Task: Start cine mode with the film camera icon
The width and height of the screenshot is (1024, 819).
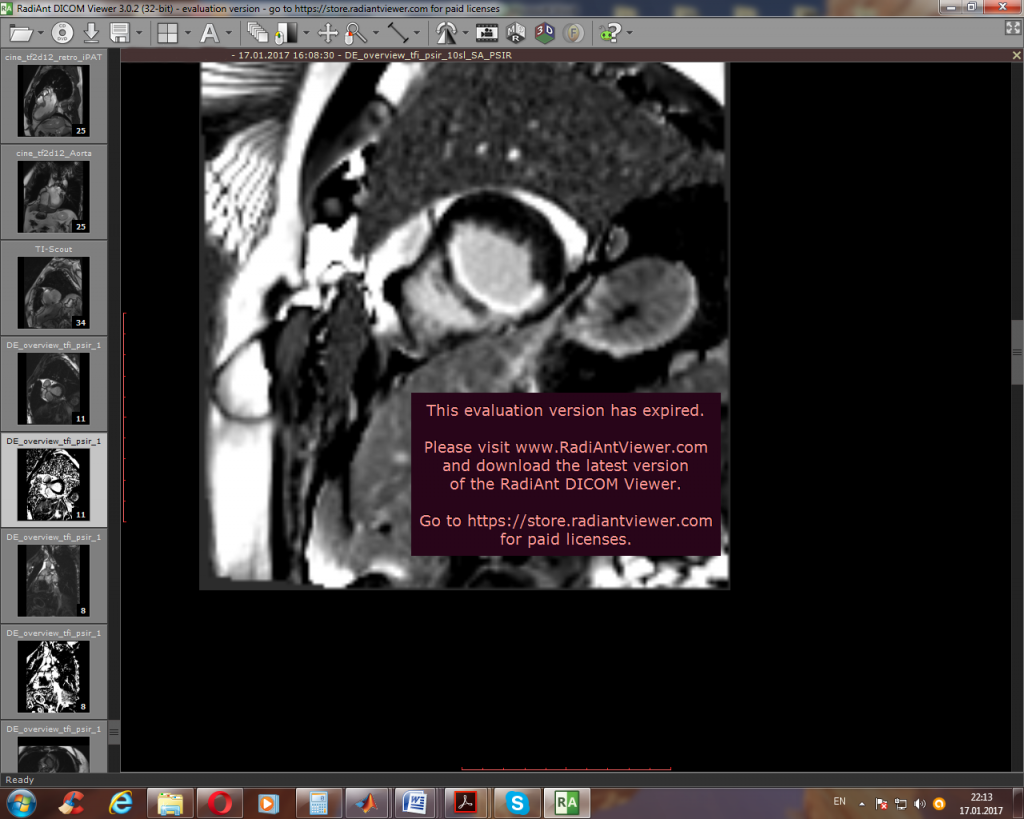Action: click(487, 33)
